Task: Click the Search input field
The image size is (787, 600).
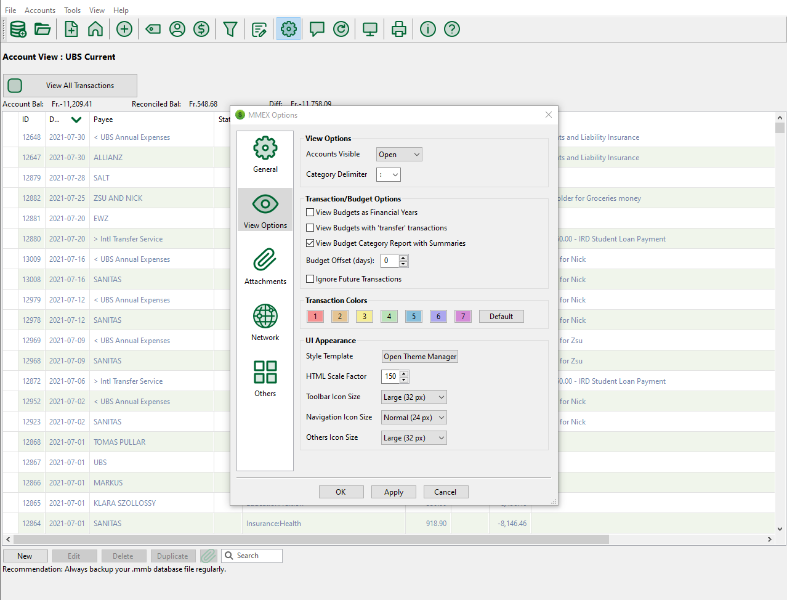Action: [x=252, y=556]
